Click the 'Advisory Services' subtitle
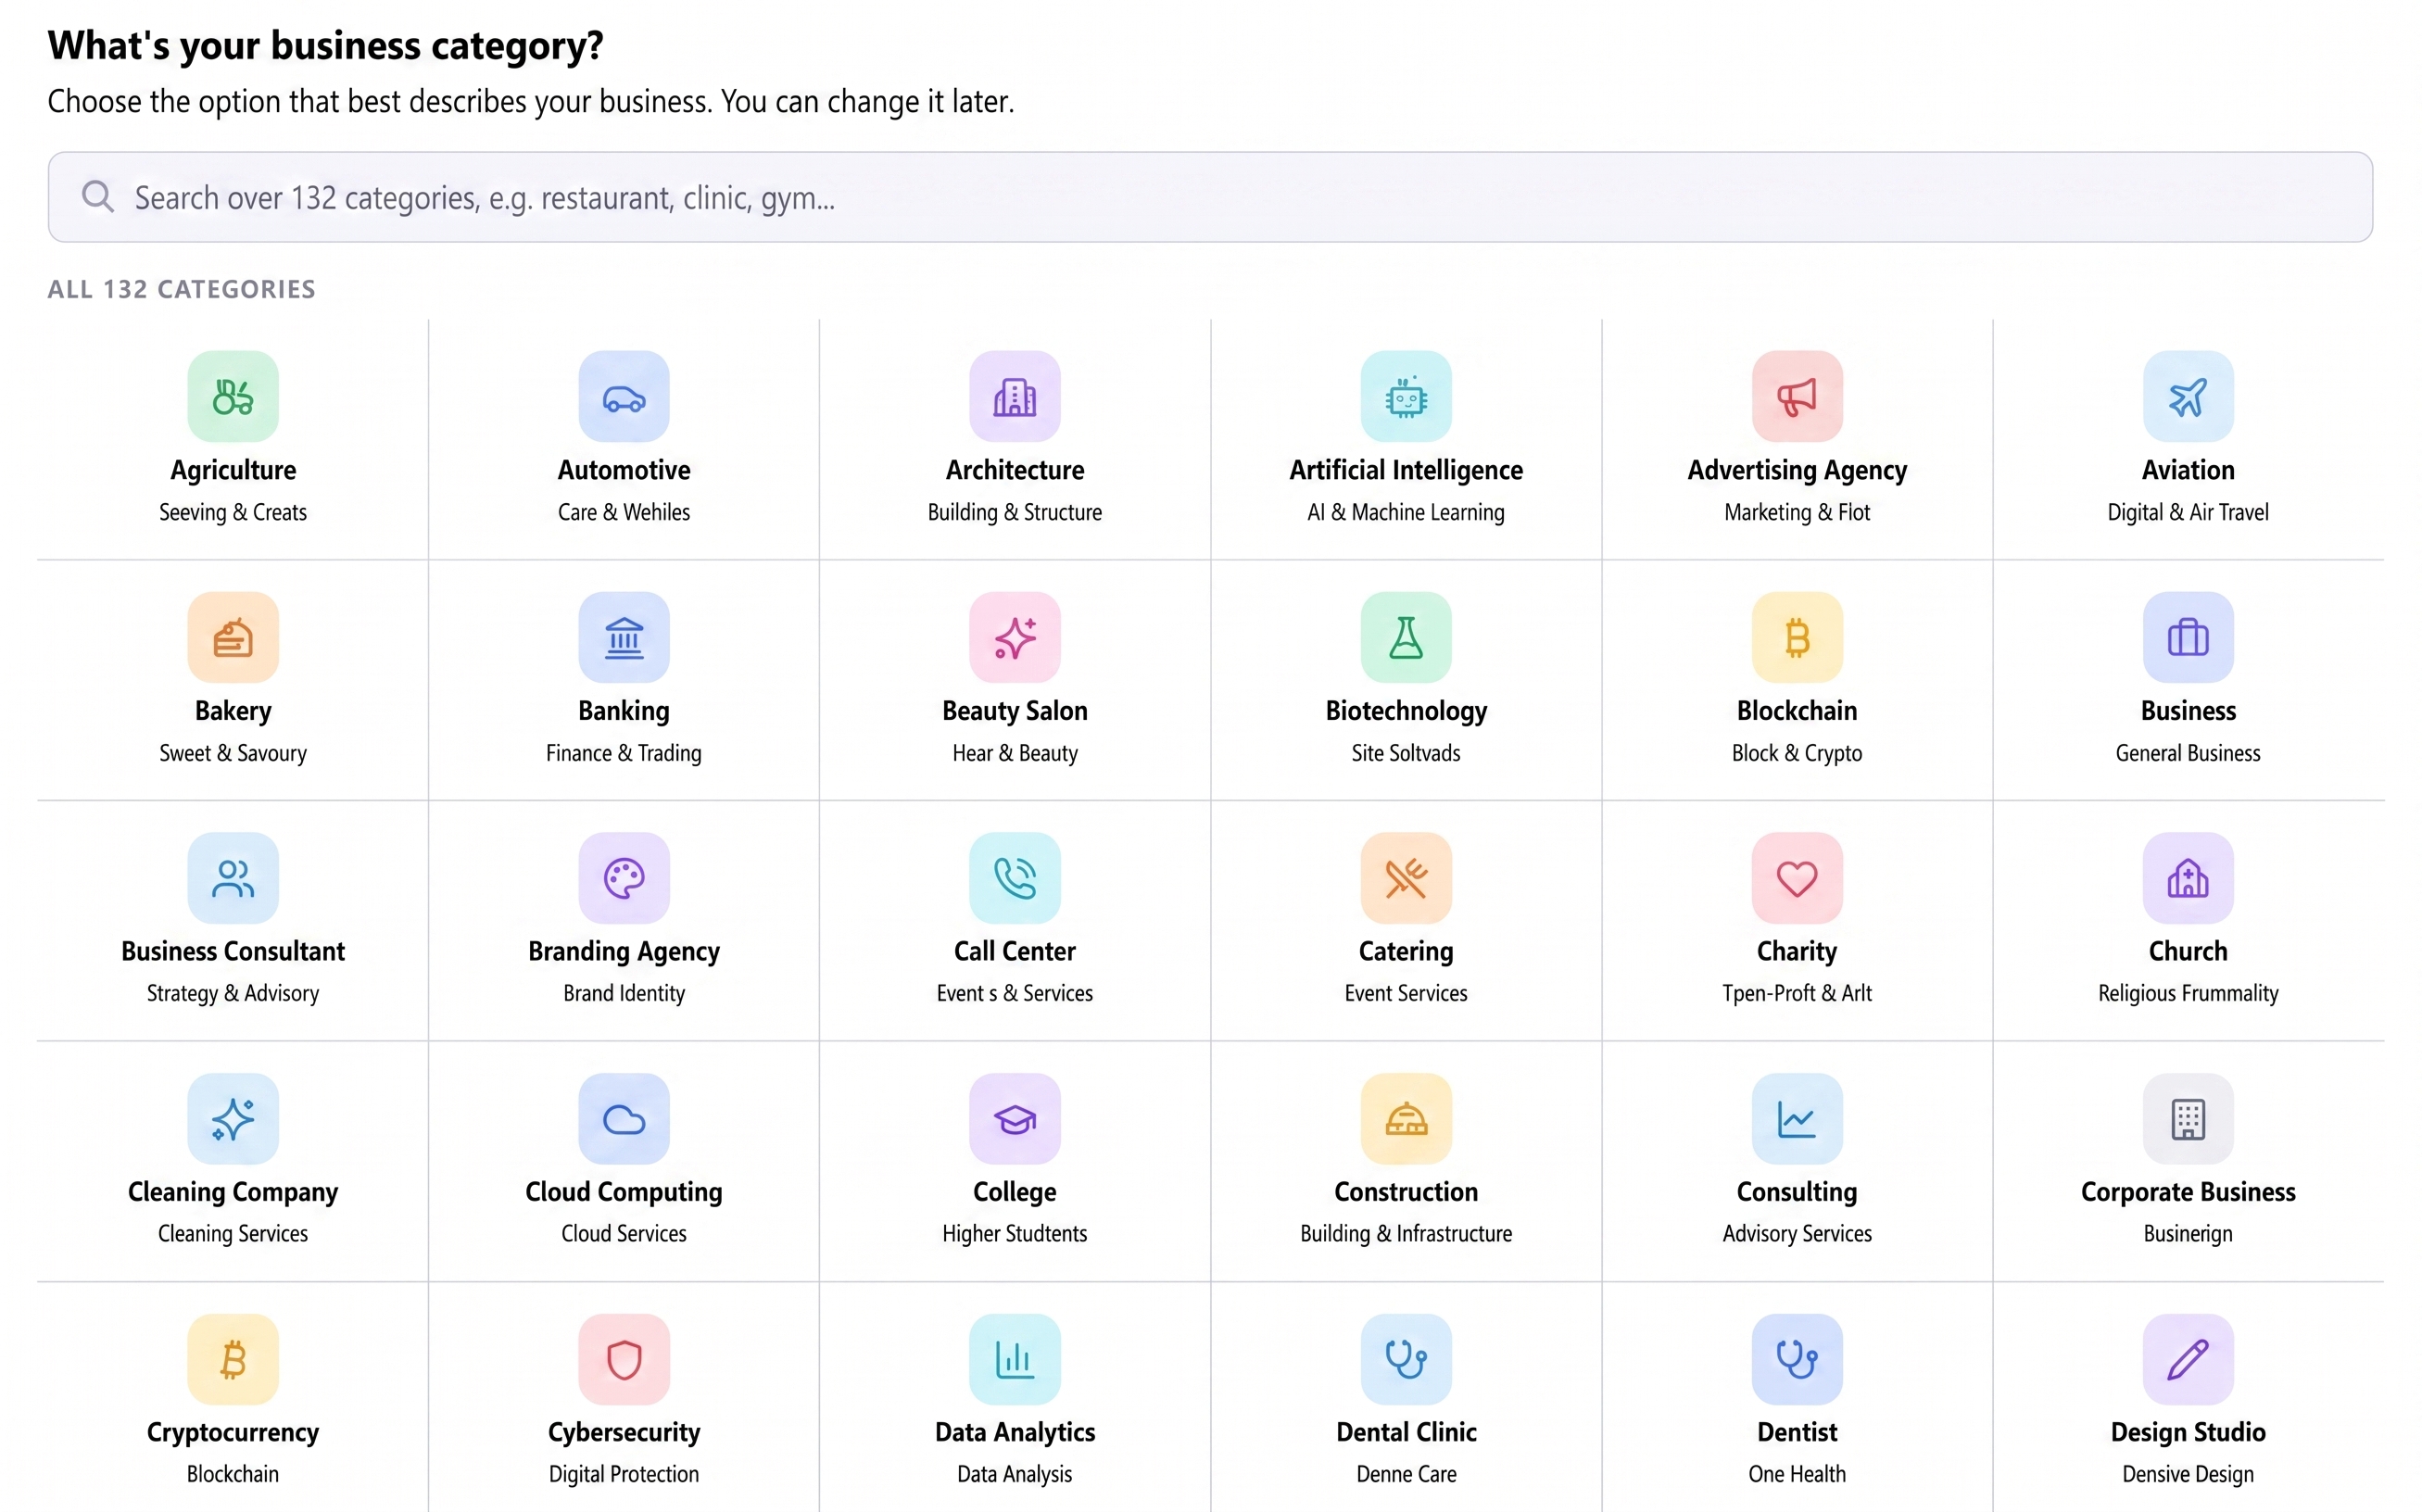Viewport: 2422px width, 1512px height. click(1797, 1234)
